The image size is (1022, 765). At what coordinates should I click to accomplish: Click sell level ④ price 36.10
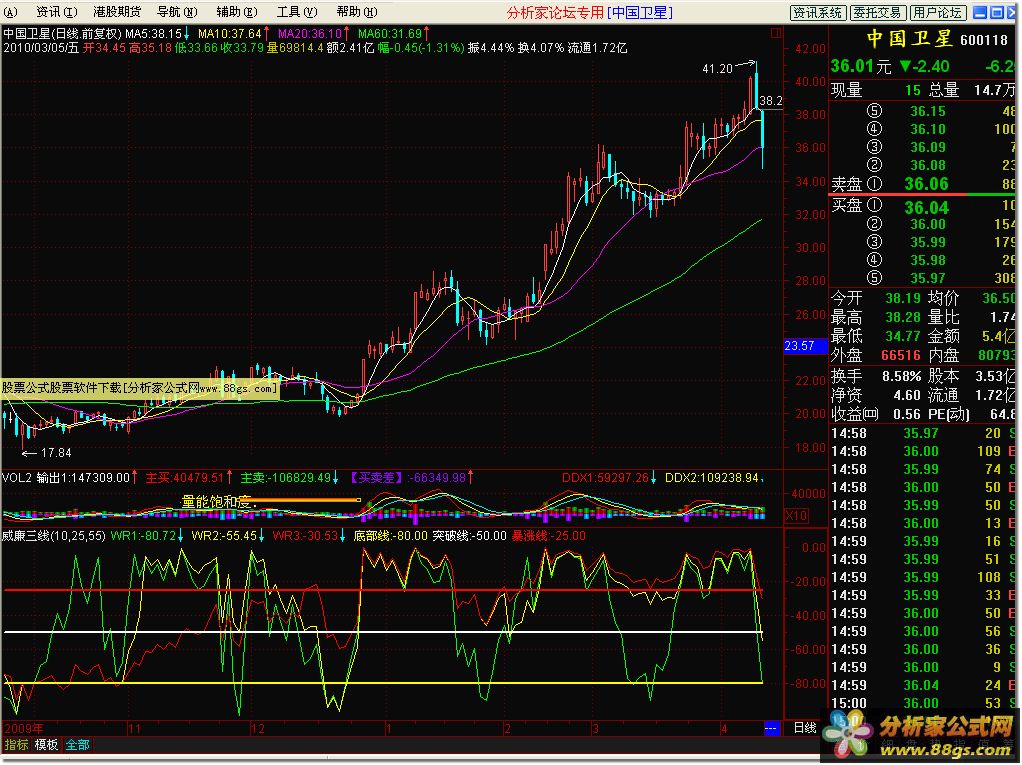pos(927,130)
